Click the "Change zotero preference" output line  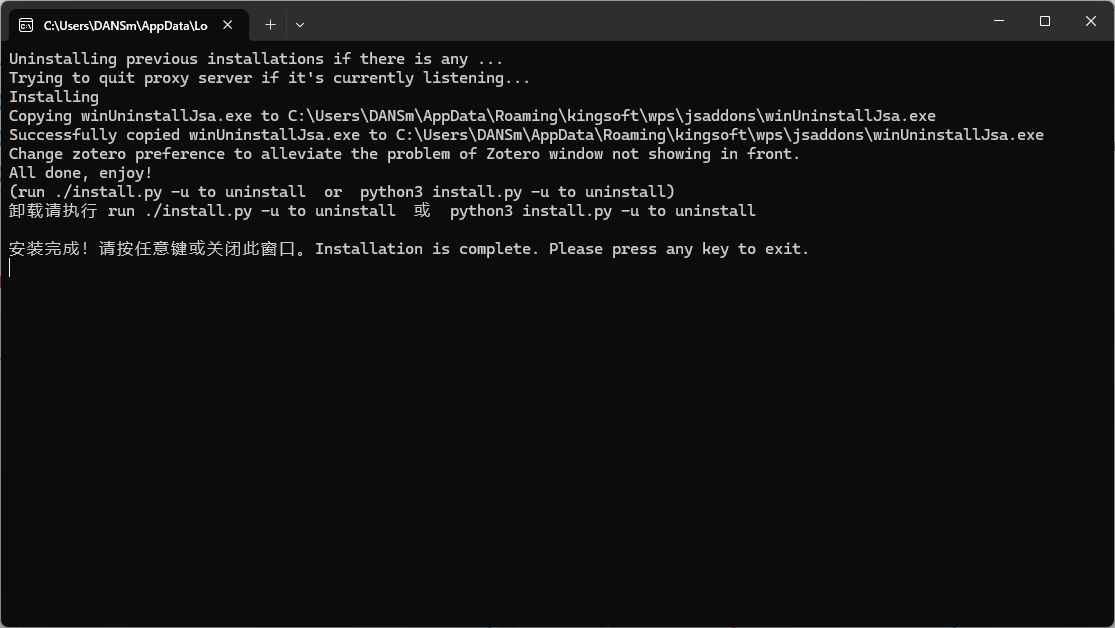coord(405,154)
